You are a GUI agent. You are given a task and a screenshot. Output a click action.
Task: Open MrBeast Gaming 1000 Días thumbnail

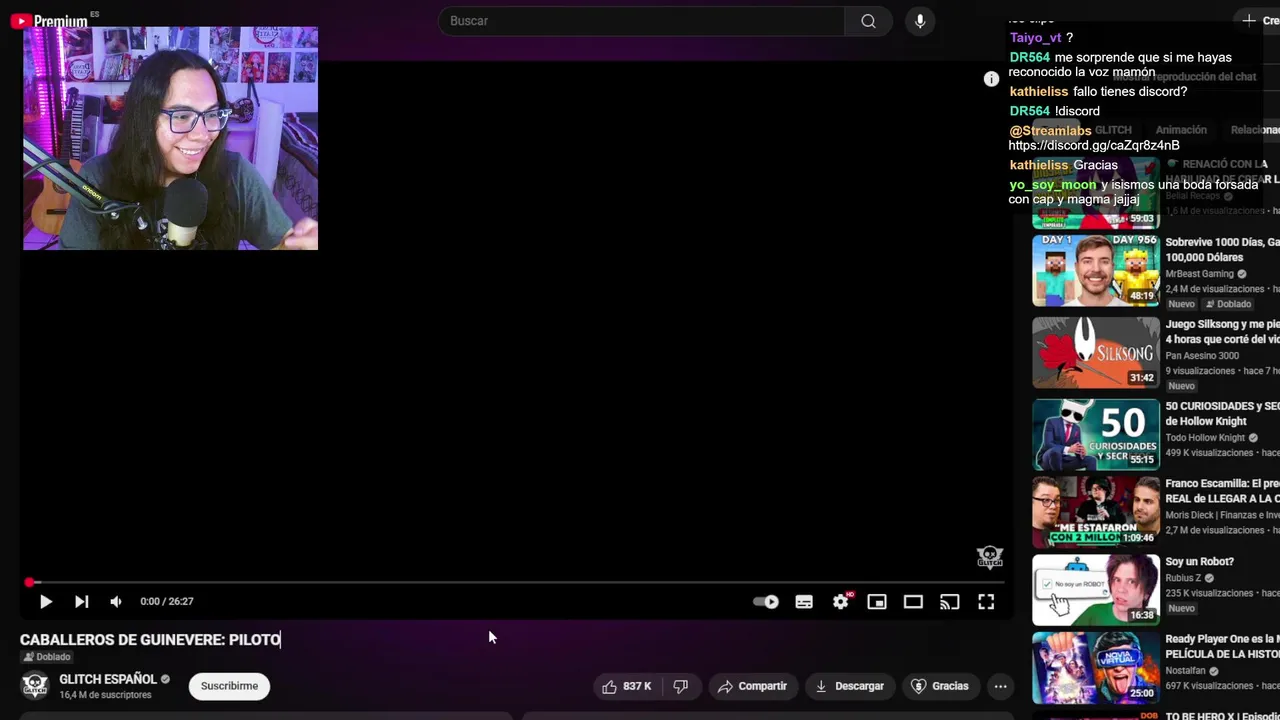pyautogui.click(x=1096, y=270)
